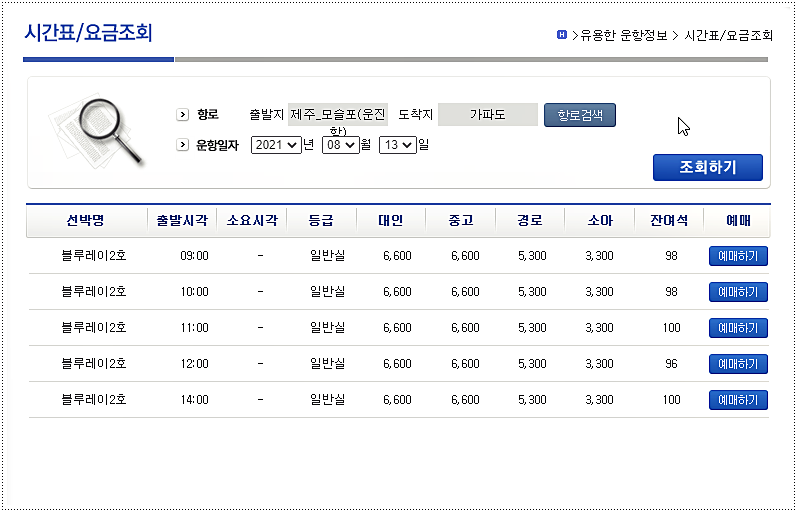The image size is (797, 512).
Task: Click 유용한 운항정보 breadcrumb link
Action: (x=624, y=35)
